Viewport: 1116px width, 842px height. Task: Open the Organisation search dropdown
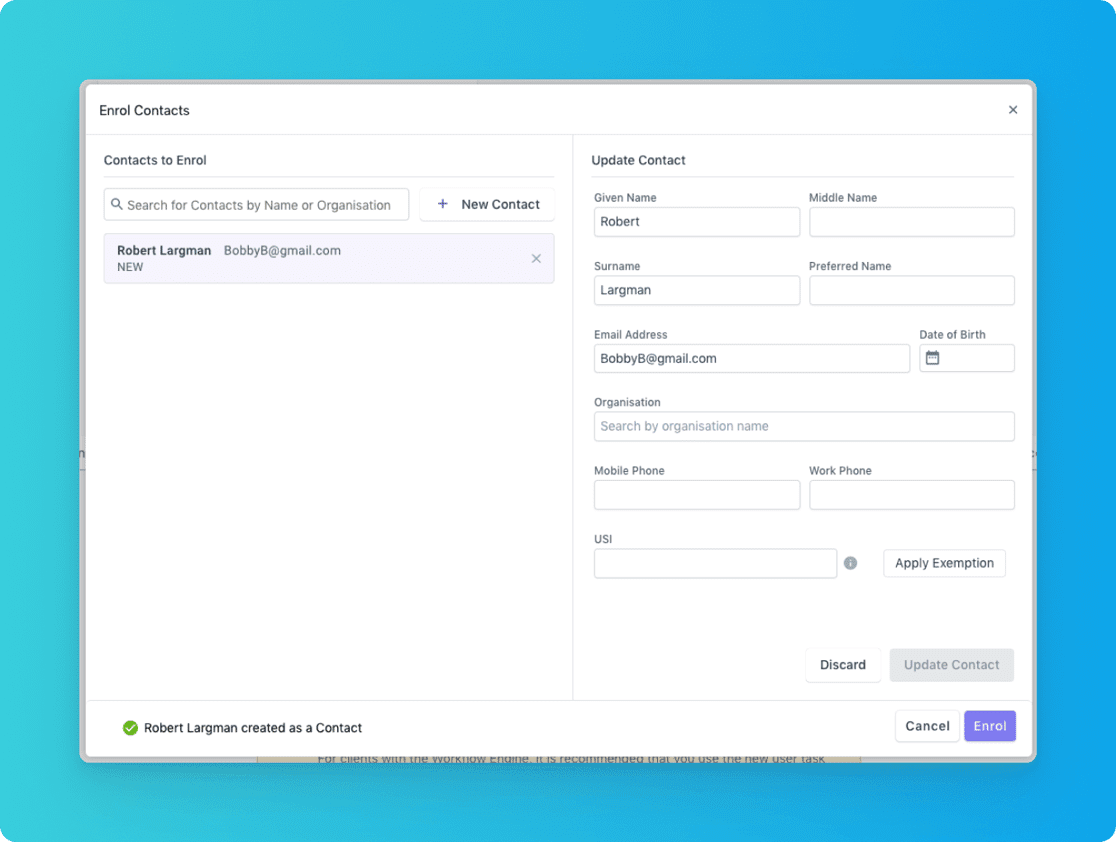(x=803, y=426)
